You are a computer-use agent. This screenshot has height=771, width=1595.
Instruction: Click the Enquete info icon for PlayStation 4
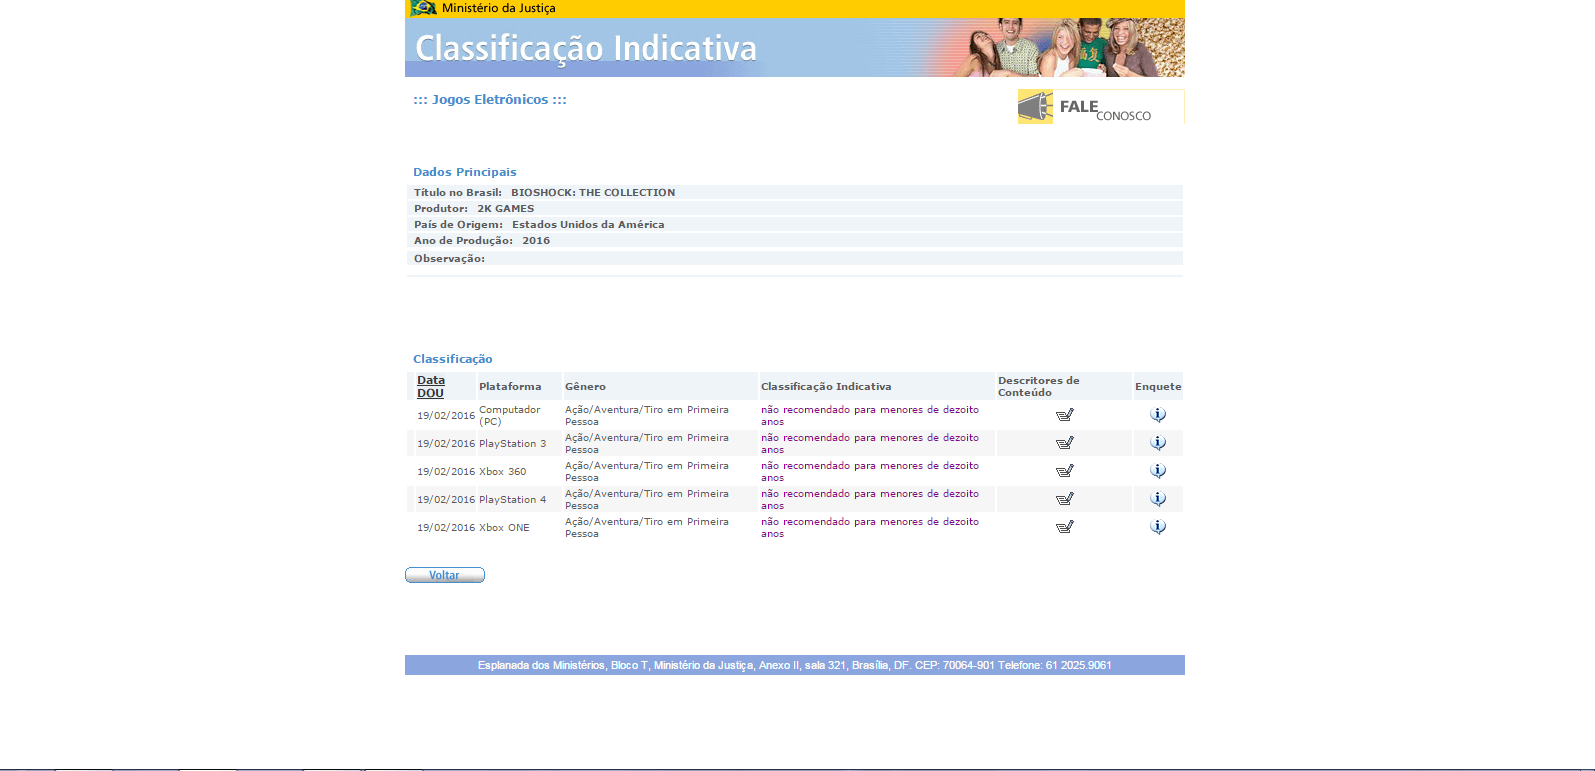(x=1158, y=499)
